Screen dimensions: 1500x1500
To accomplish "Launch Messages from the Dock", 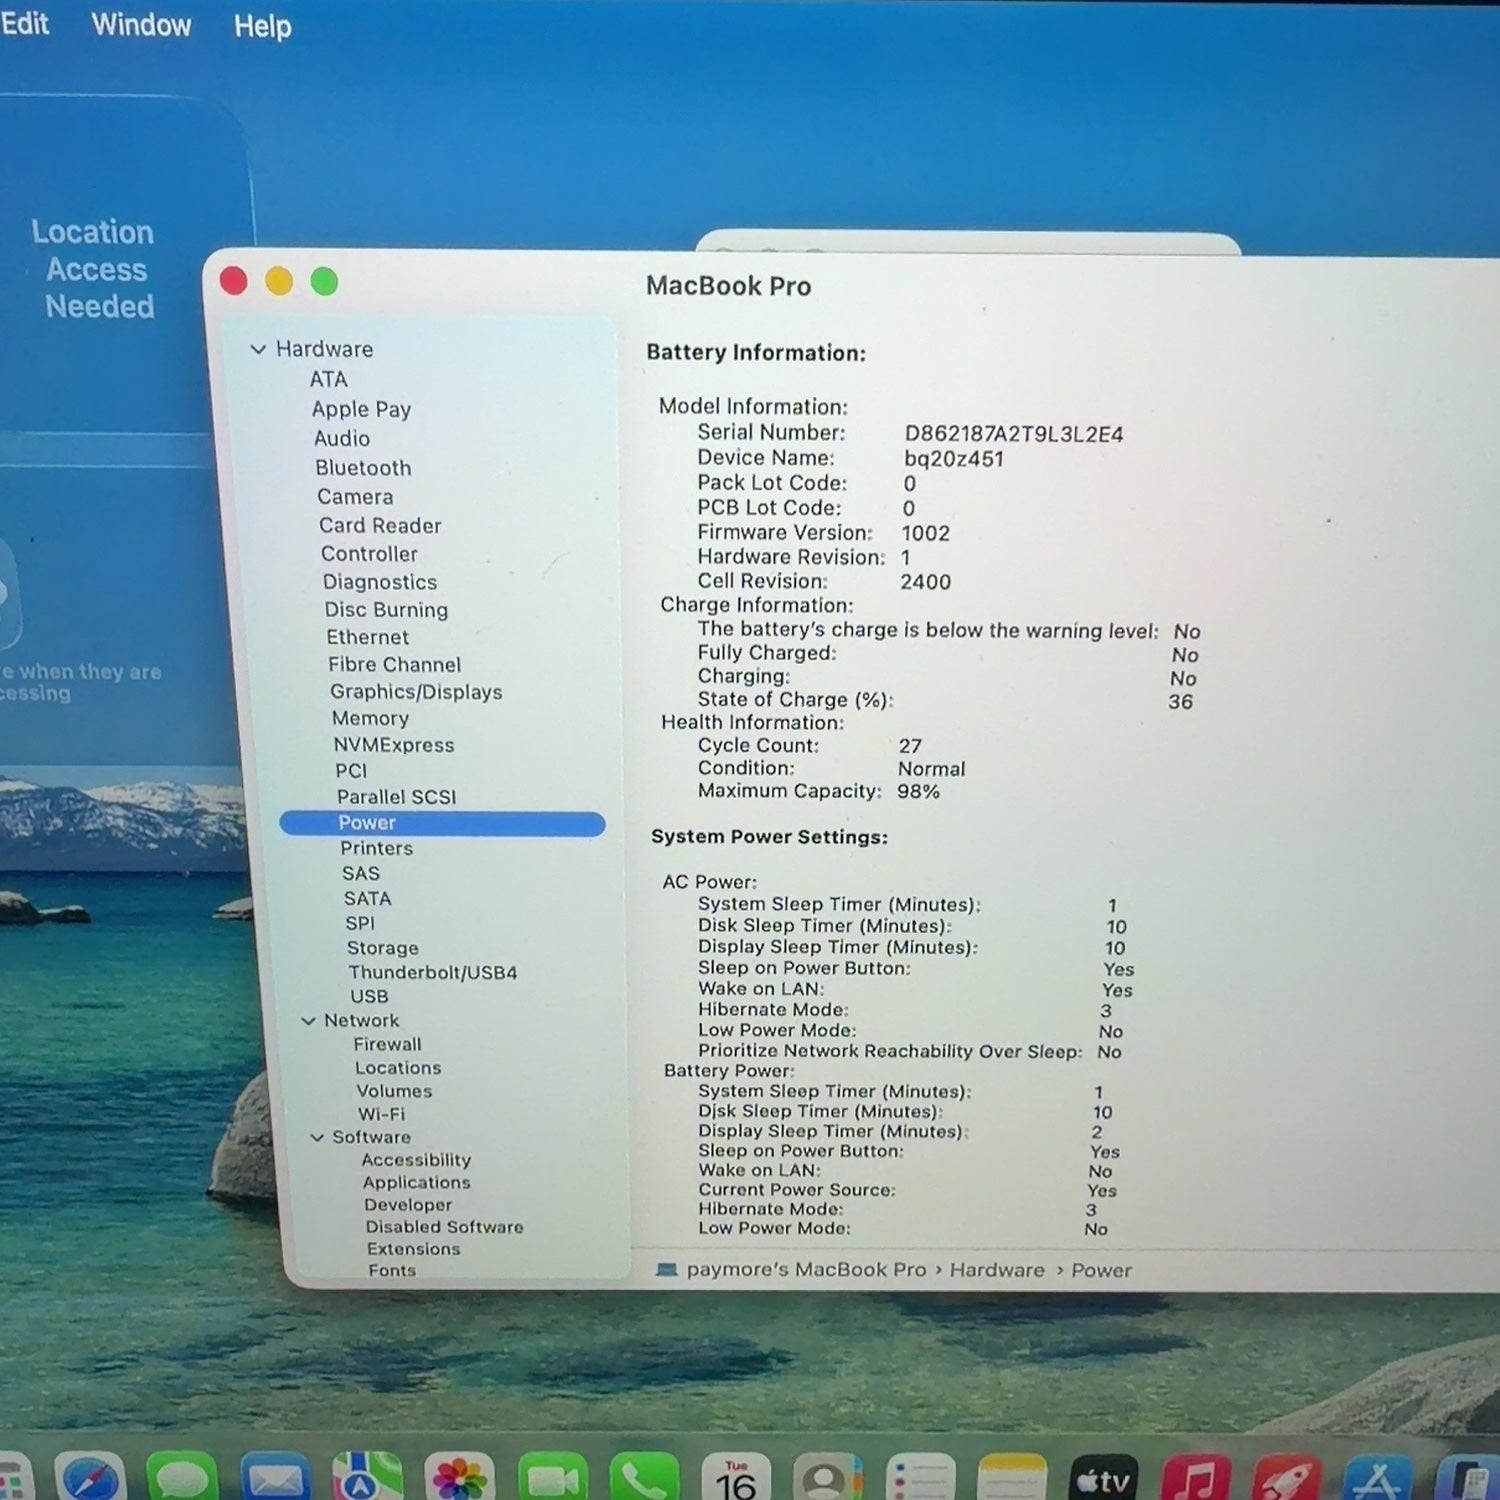I will pyautogui.click(x=182, y=1478).
